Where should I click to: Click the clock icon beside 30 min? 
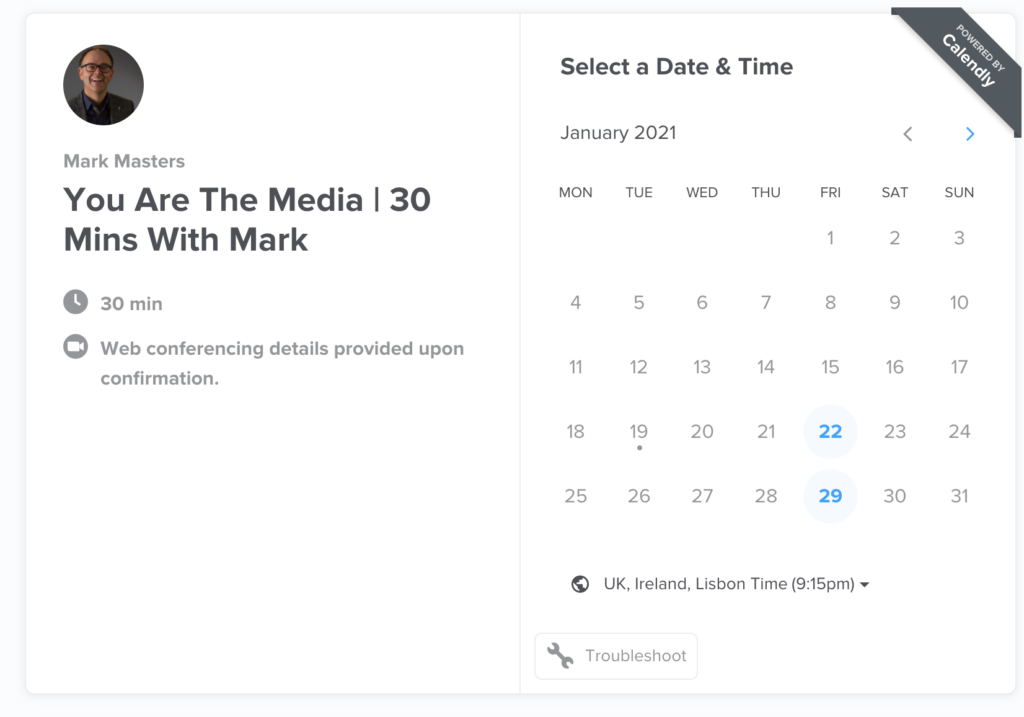[76, 302]
